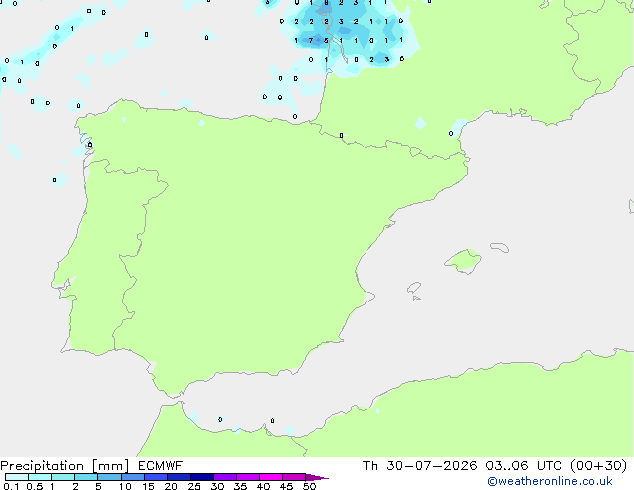Click the "Th 30-07-2026" date text
634x490 pixels.
coord(420,466)
